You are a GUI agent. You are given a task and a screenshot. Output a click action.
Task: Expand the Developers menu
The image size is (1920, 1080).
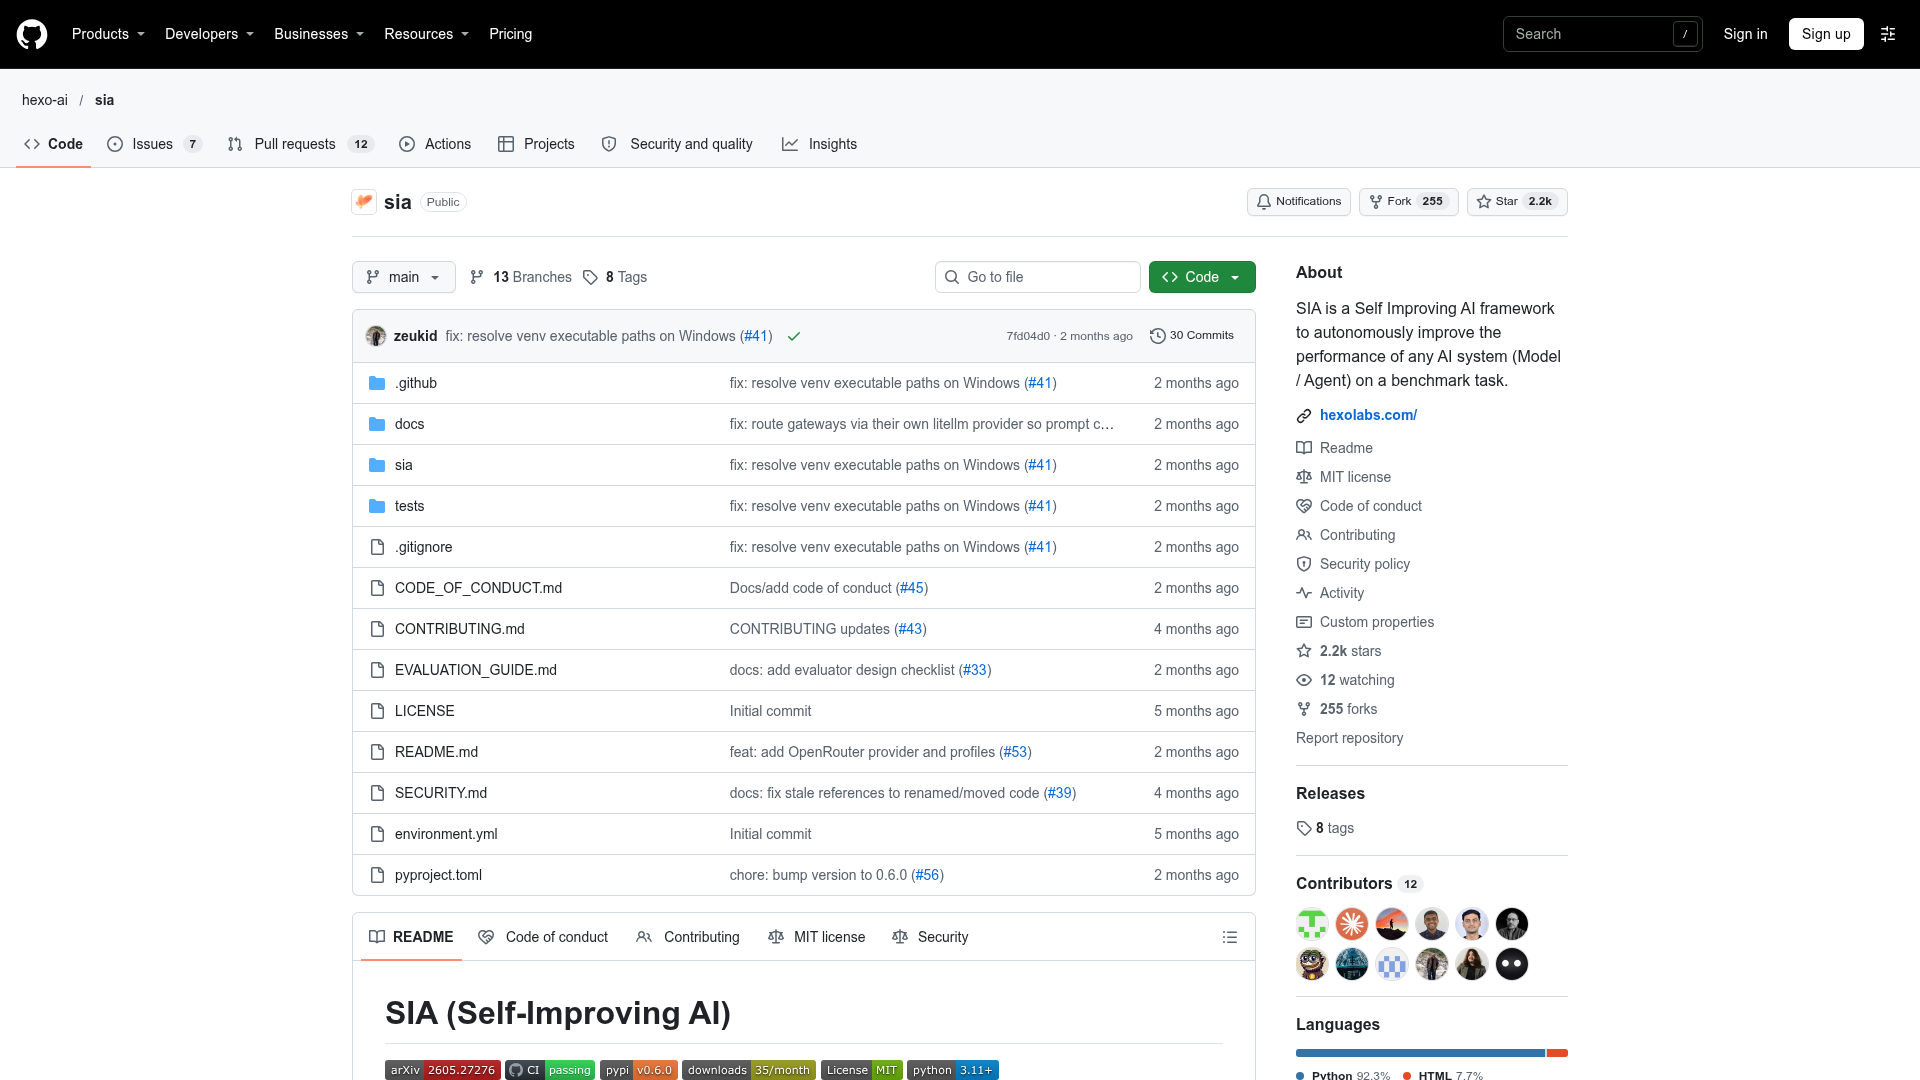click(x=209, y=34)
